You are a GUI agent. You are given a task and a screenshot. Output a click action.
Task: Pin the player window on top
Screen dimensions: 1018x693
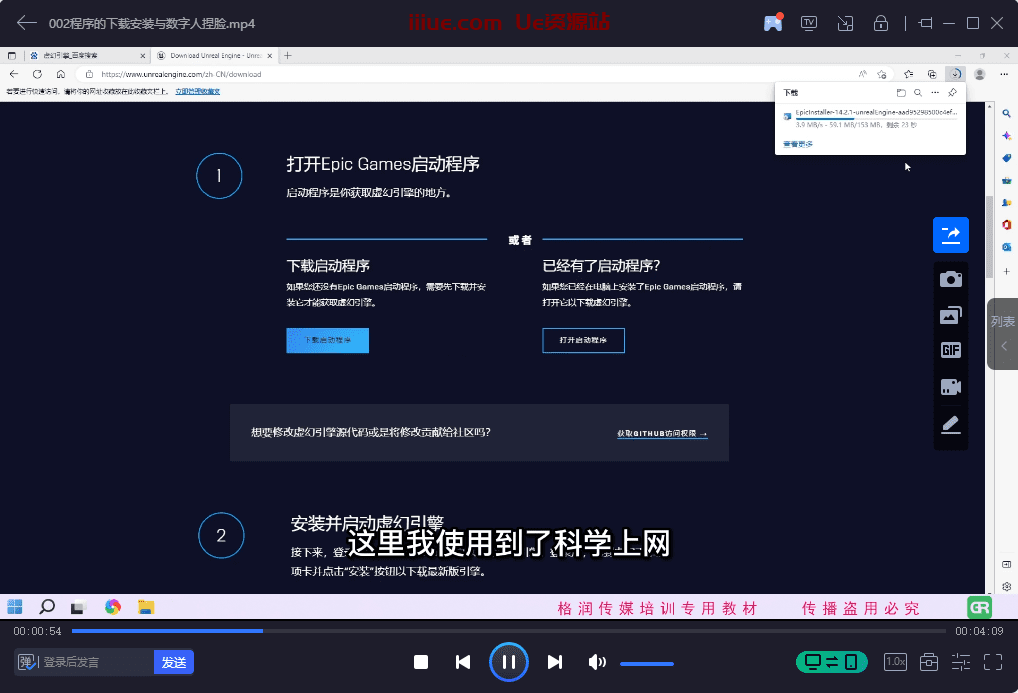925,22
